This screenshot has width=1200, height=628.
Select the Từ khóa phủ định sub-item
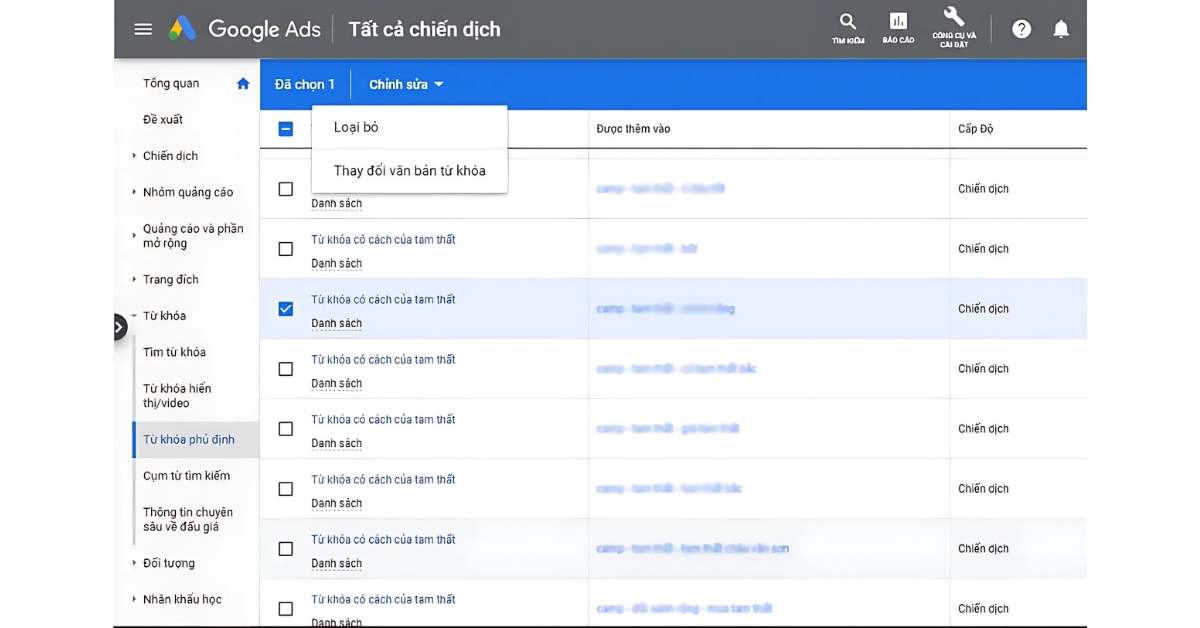[x=188, y=440]
